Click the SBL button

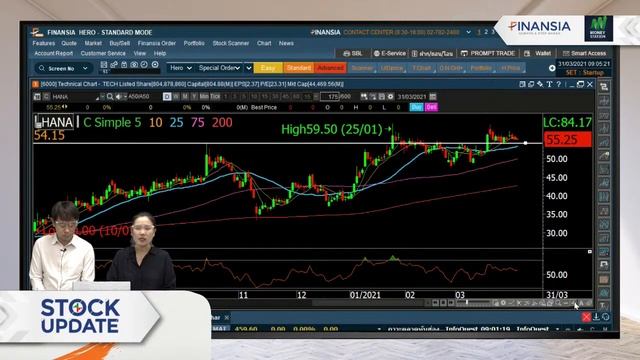point(353,53)
